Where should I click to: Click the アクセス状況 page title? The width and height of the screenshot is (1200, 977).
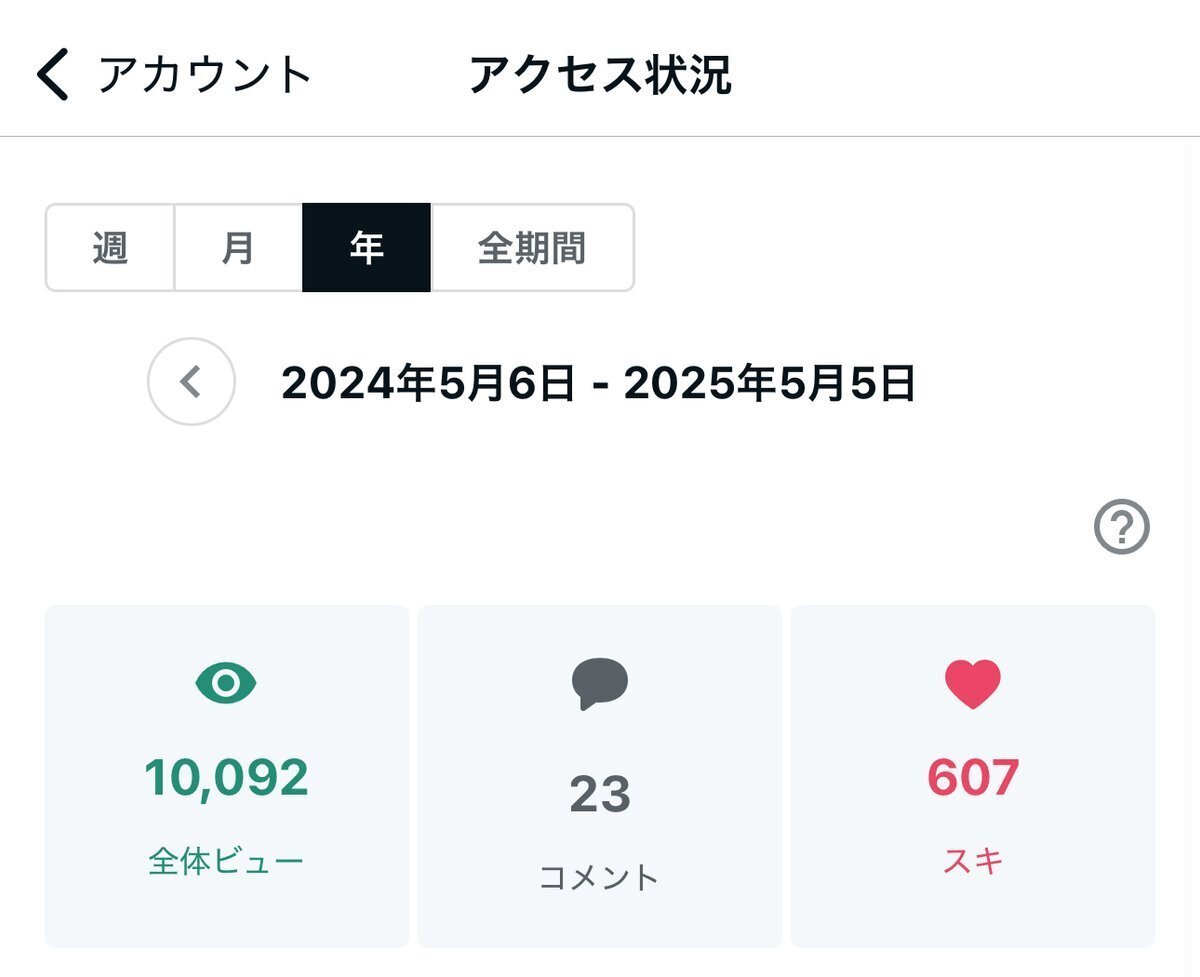(x=600, y=76)
